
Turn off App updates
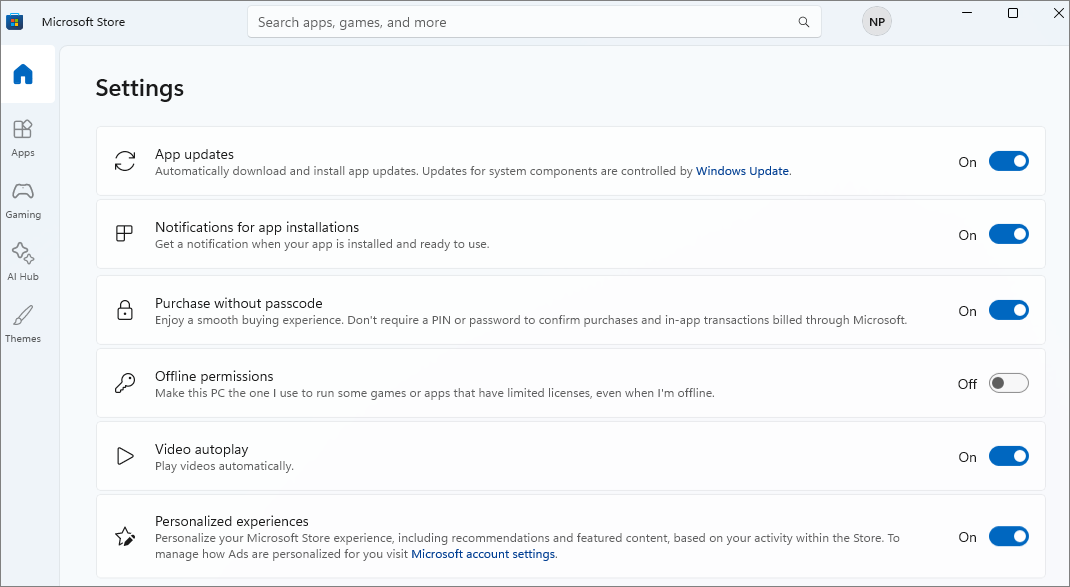click(x=1008, y=160)
